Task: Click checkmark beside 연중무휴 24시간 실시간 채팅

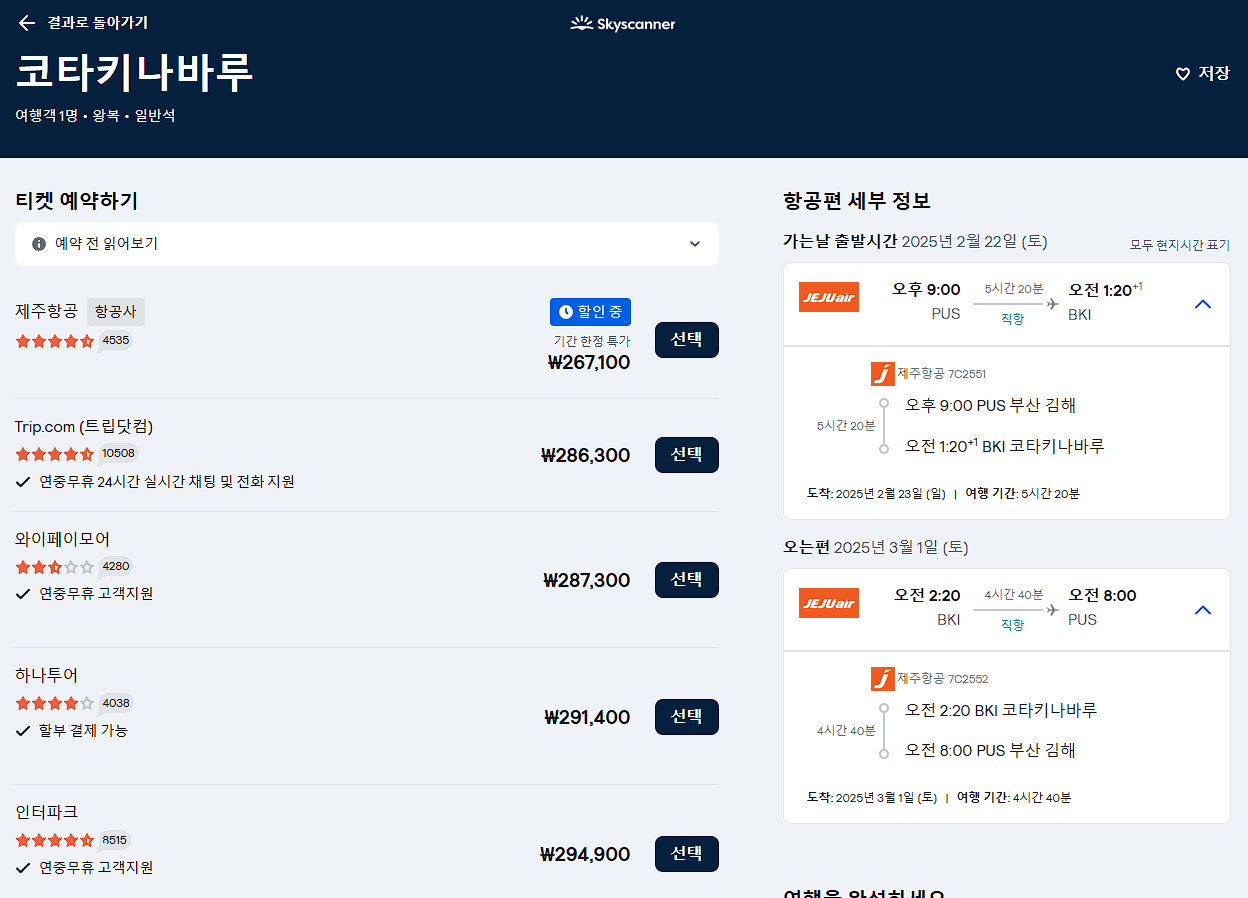Action: 23,482
